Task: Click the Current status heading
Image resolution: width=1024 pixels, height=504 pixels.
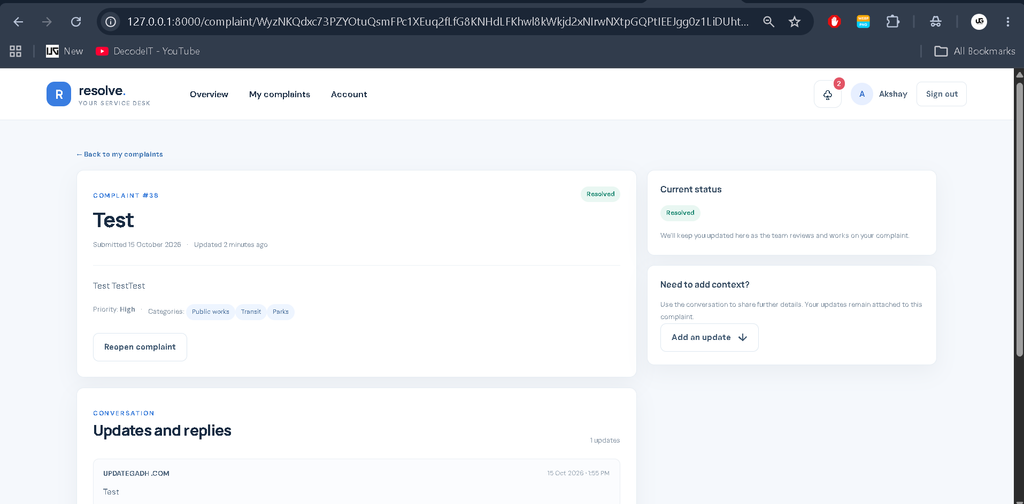Action: point(691,189)
